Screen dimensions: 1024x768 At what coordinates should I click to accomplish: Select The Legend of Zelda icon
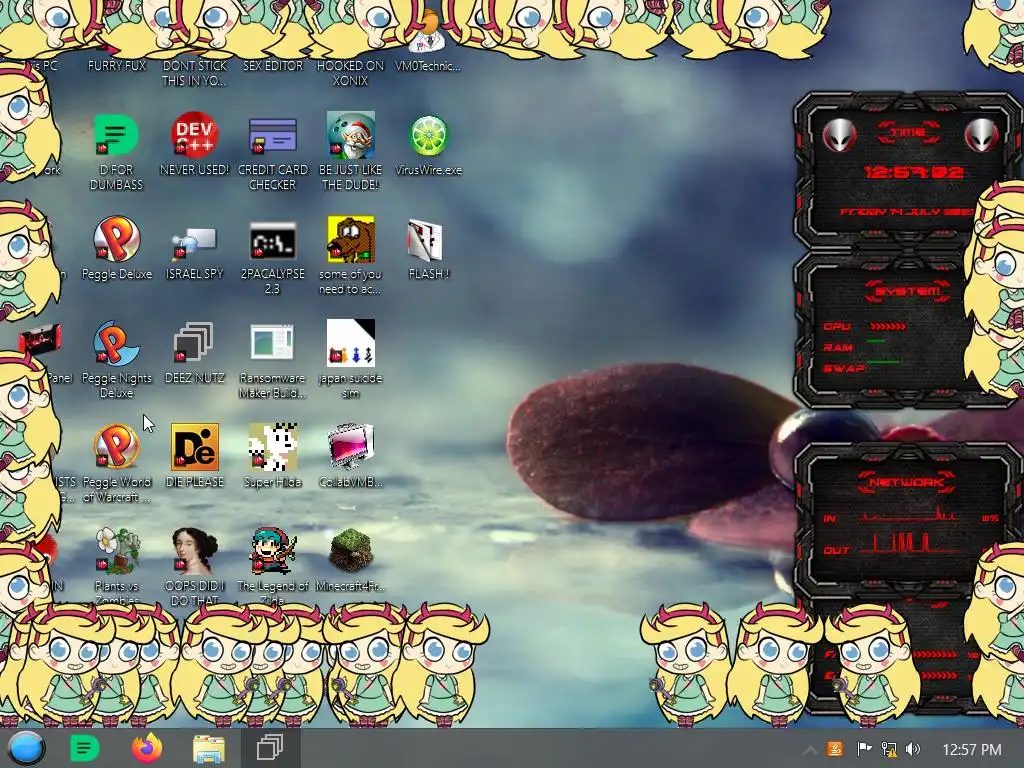coord(272,551)
